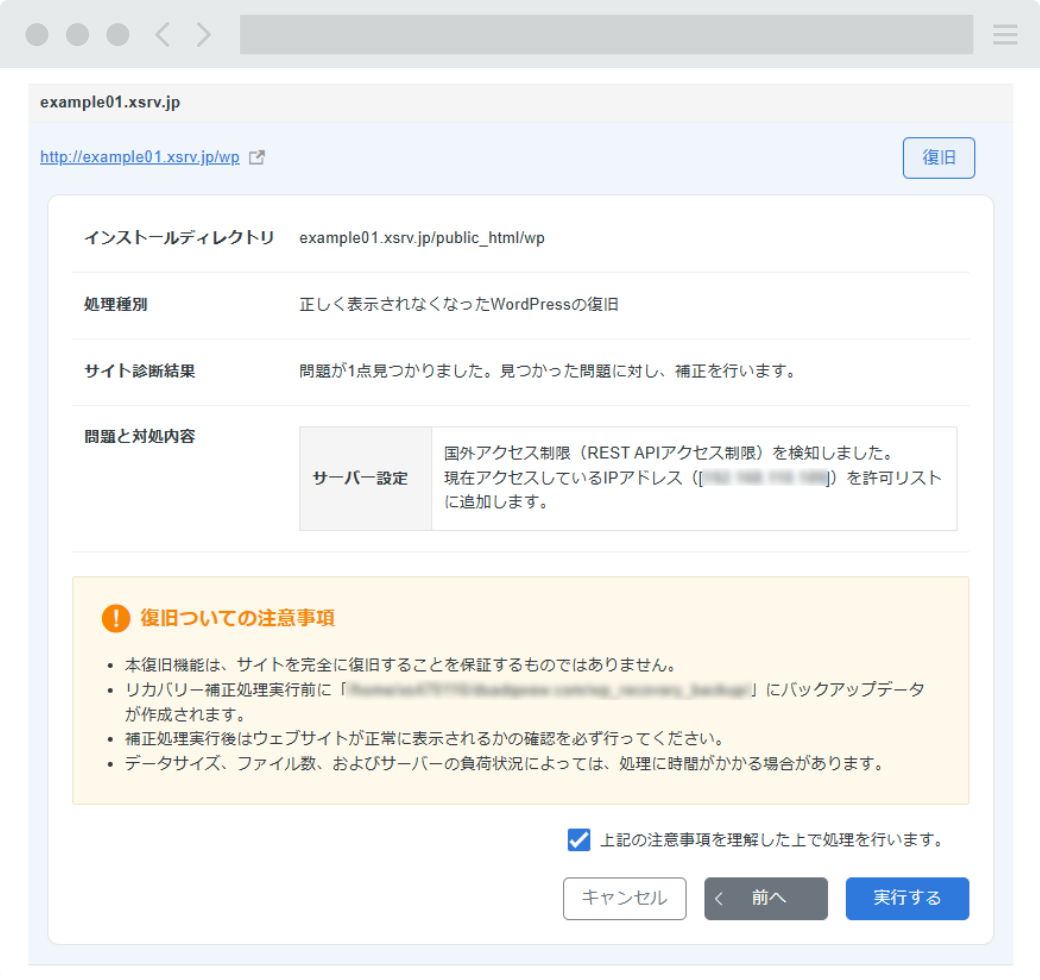Screen dimensions: 1040x980
Task: Click the 復旧ついての注意事項 heading
Action: [x=237, y=618]
